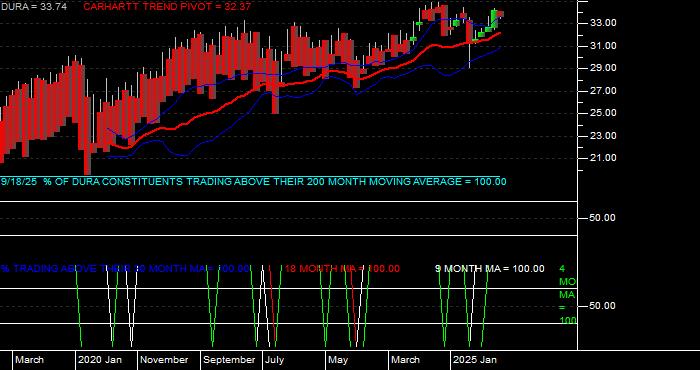Click the 200 month moving average text line
The width and height of the screenshot is (700, 370).
(254, 182)
